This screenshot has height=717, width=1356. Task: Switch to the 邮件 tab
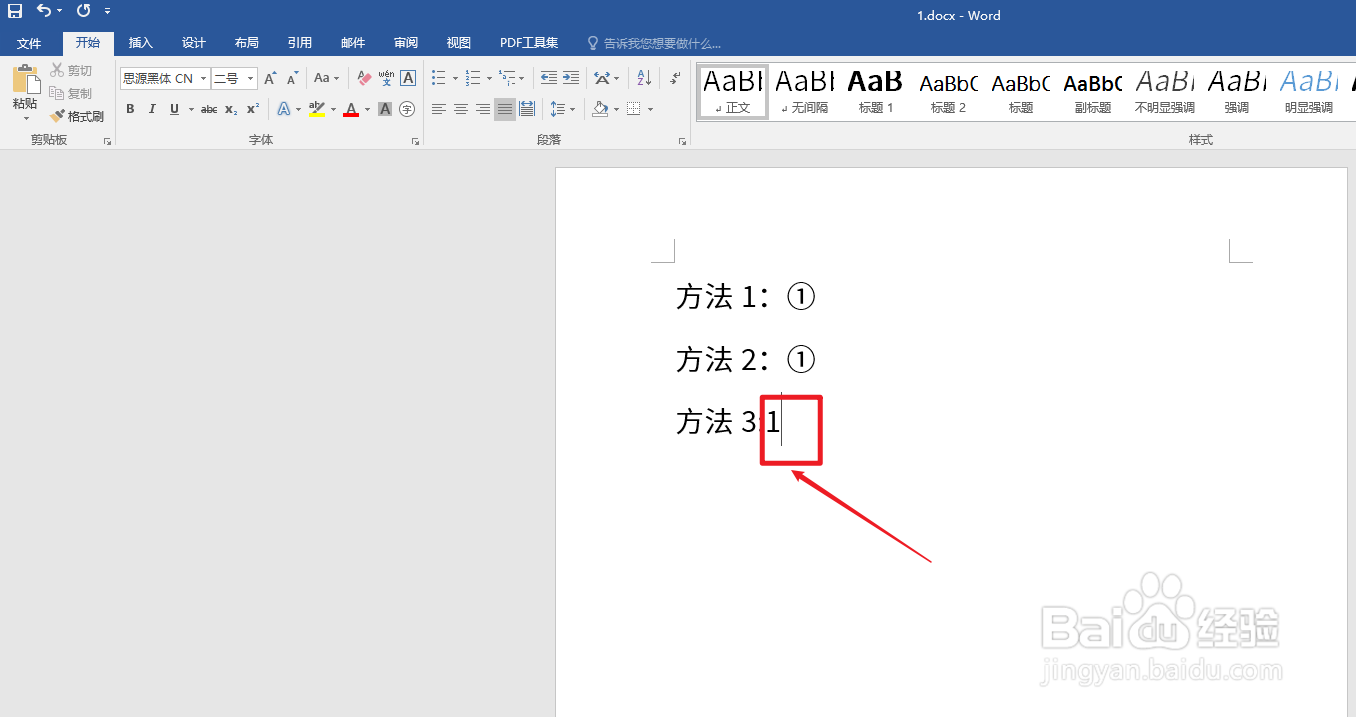(x=353, y=43)
